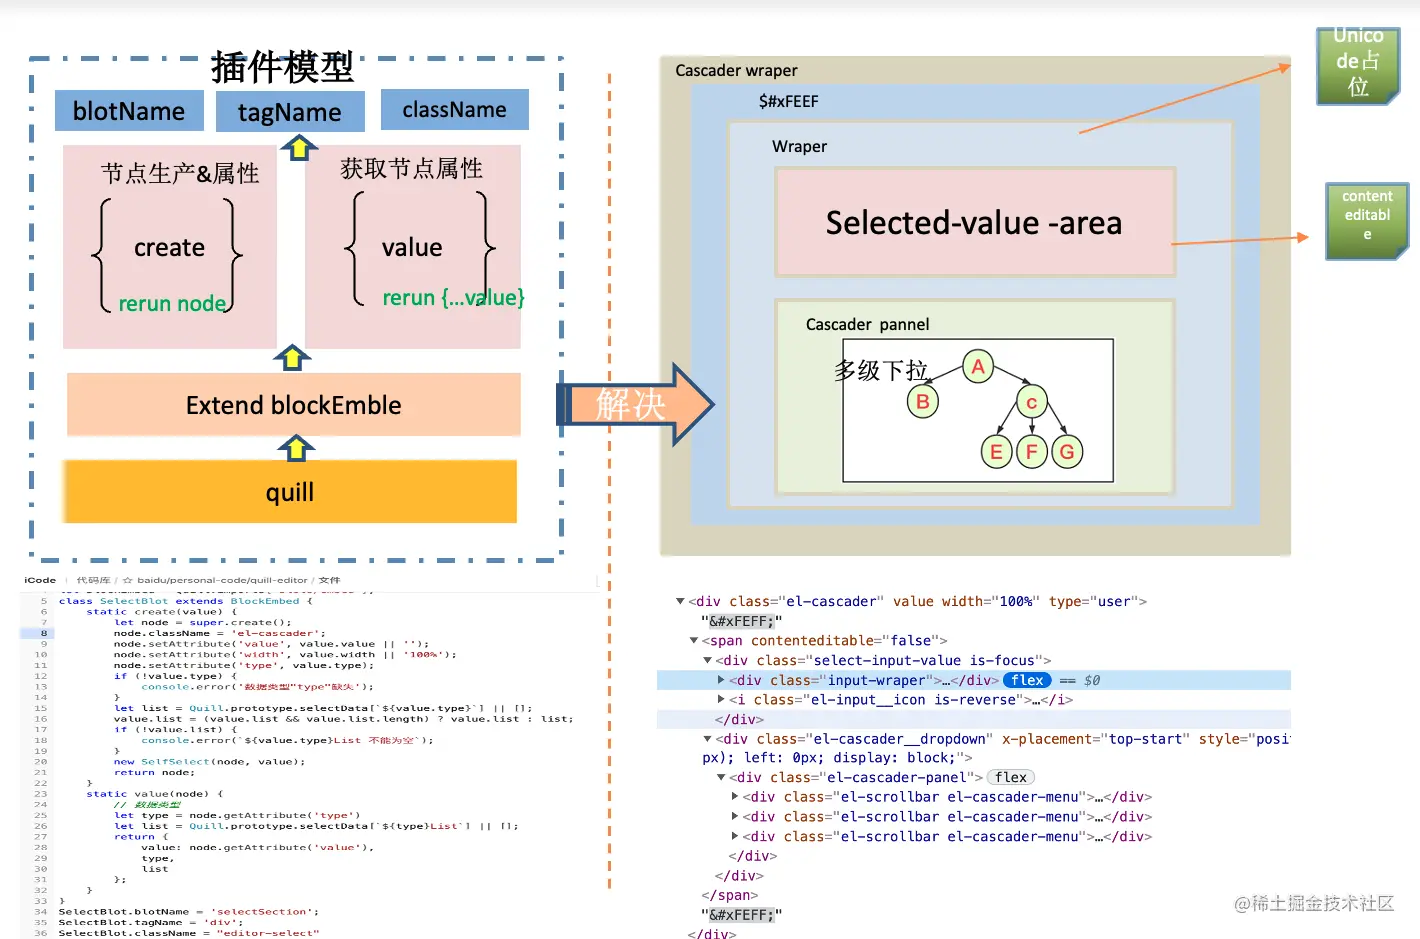The width and height of the screenshot is (1420, 939).
Task: Click code line class SelectBlot extends BlockEmbed
Action: 185,601
